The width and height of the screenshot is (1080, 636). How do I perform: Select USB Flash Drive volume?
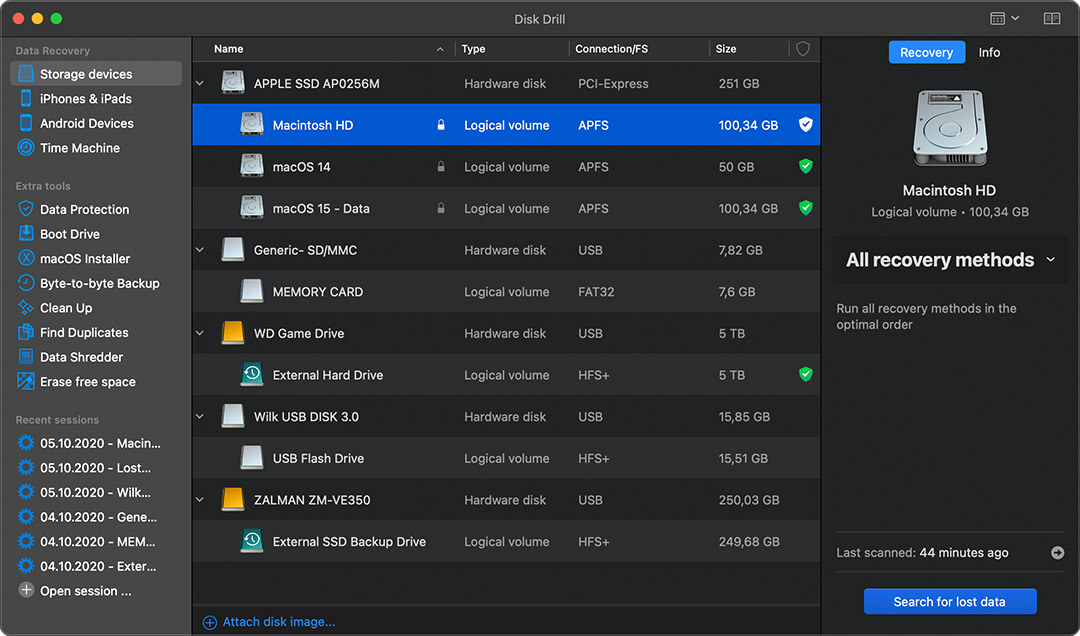pyautogui.click(x=506, y=458)
